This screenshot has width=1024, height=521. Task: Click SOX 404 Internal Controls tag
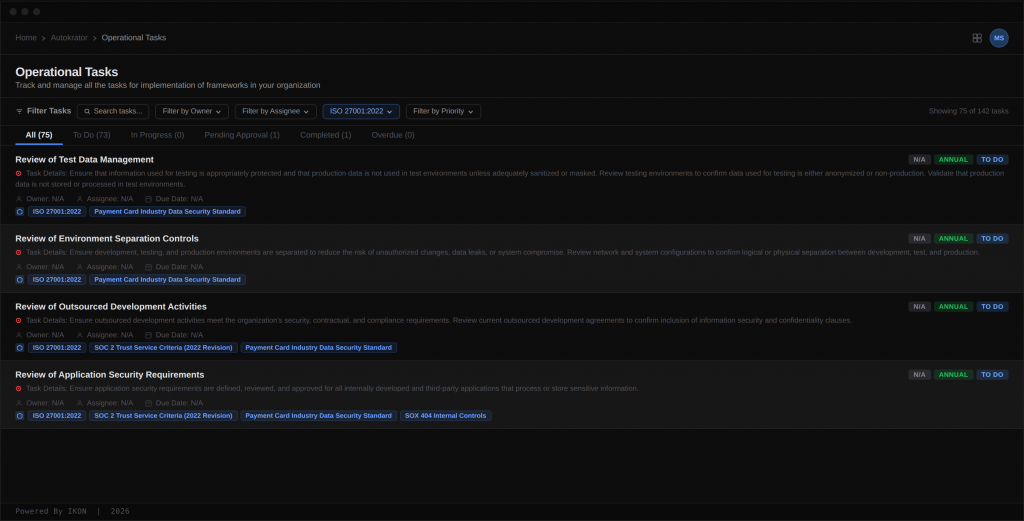click(445, 416)
